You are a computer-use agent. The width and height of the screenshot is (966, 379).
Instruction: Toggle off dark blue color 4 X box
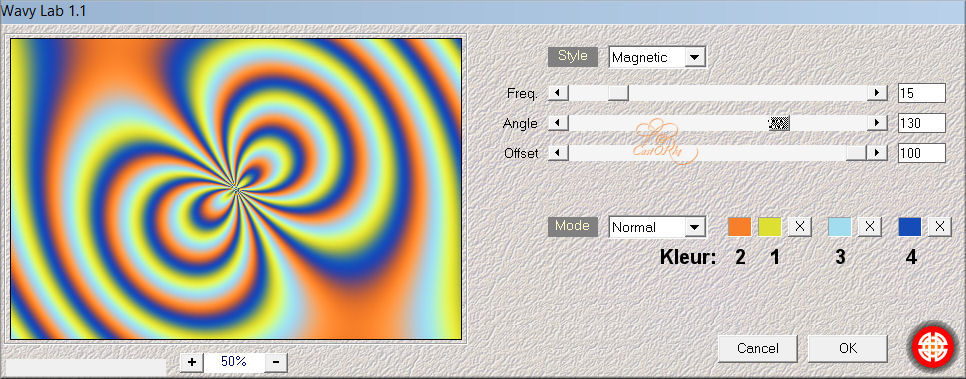tap(939, 227)
